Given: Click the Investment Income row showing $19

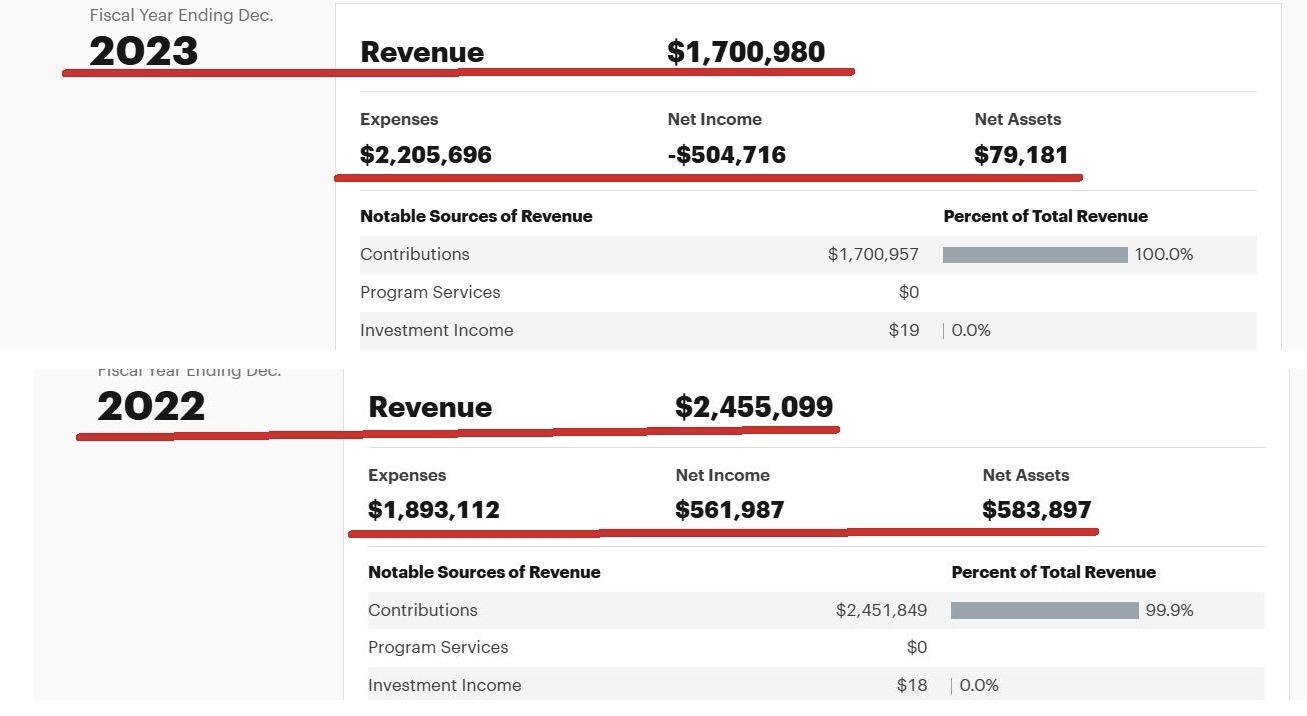Looking at the screenshot, I should (x=437, y=330).
